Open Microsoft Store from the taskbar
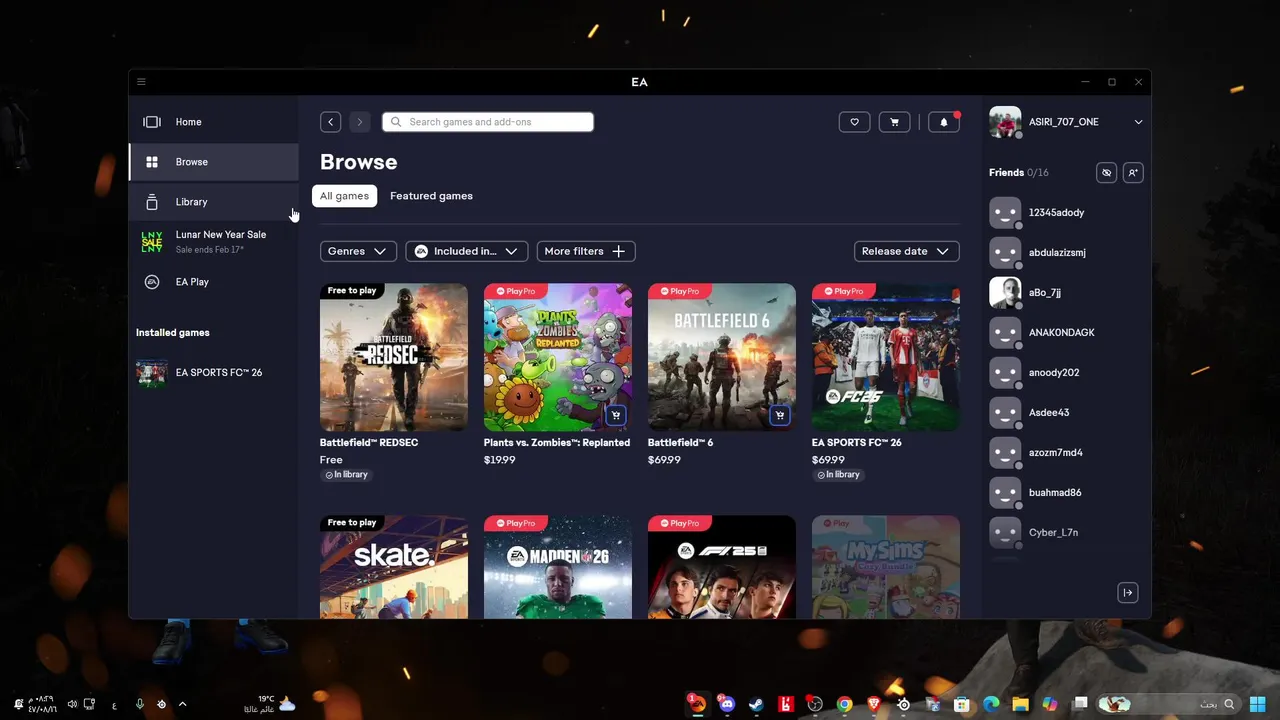This screenshot has height=720, width=1280. tap(962, 704)
